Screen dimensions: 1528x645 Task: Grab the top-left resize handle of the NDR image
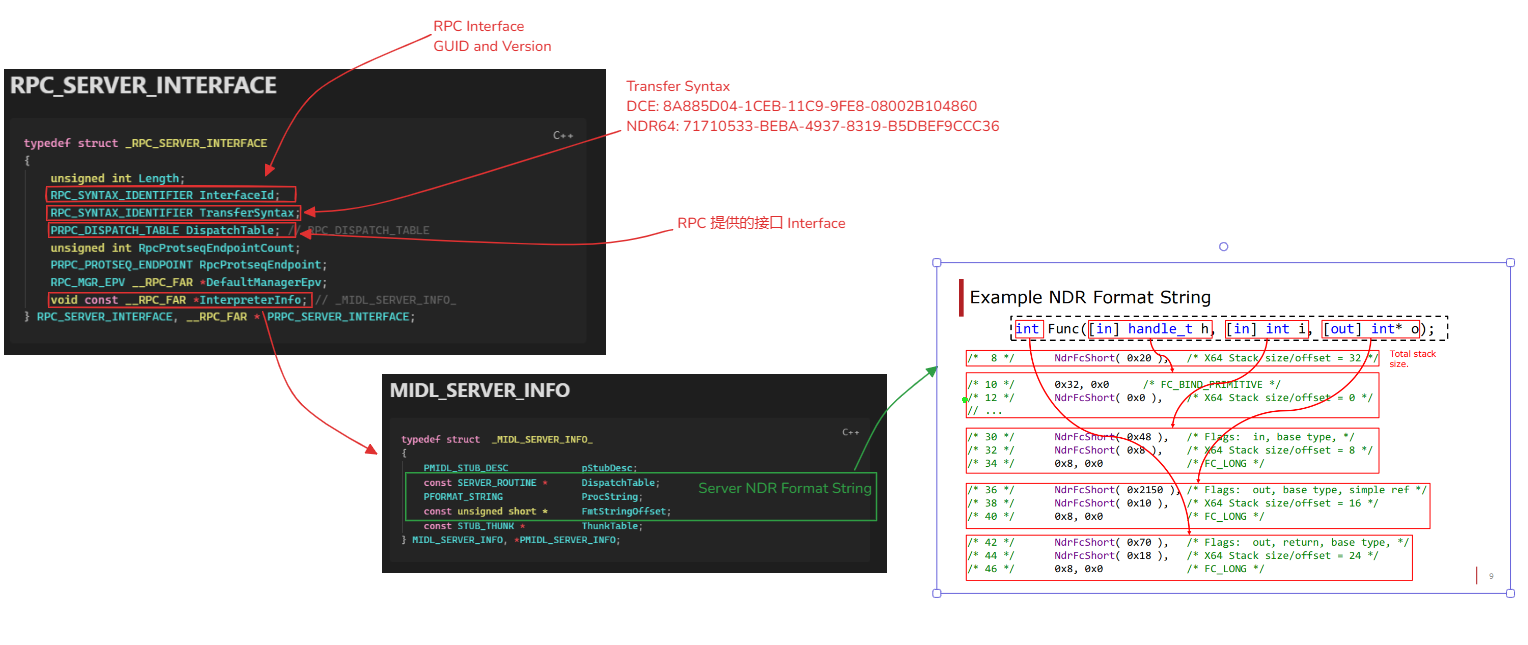click(937, 263)
